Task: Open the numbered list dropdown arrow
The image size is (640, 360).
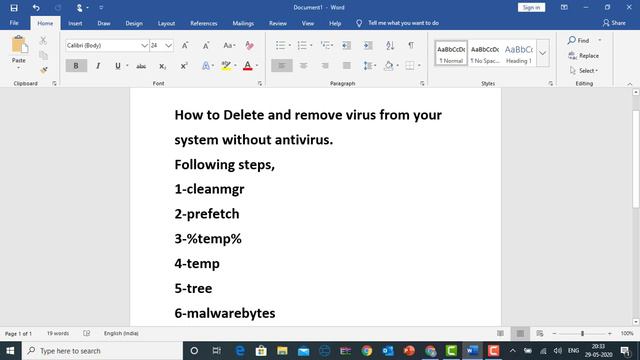Action: (x=311, y=45)
